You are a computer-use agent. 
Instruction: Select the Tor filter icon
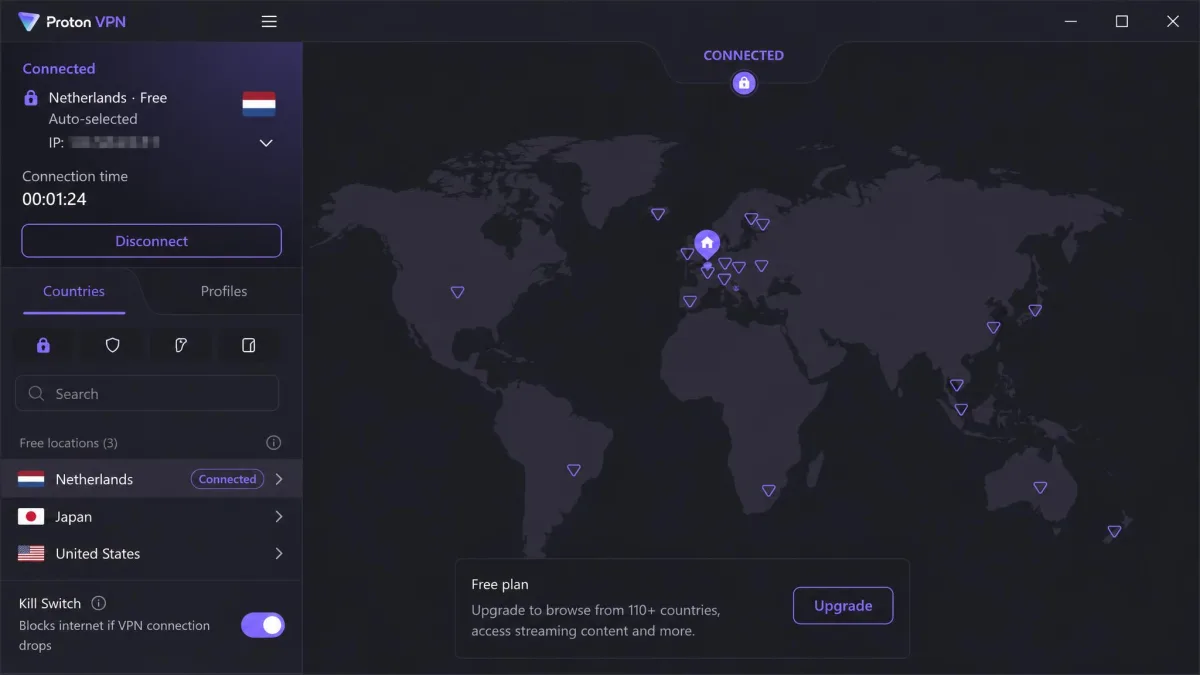point(181,345)
